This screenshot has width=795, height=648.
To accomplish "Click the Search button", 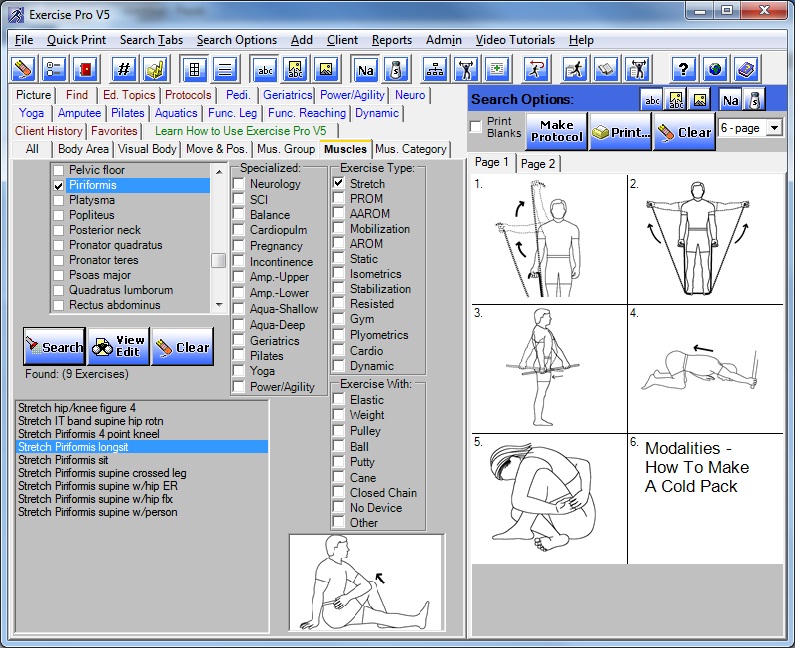I will click(x=54, y=346).
